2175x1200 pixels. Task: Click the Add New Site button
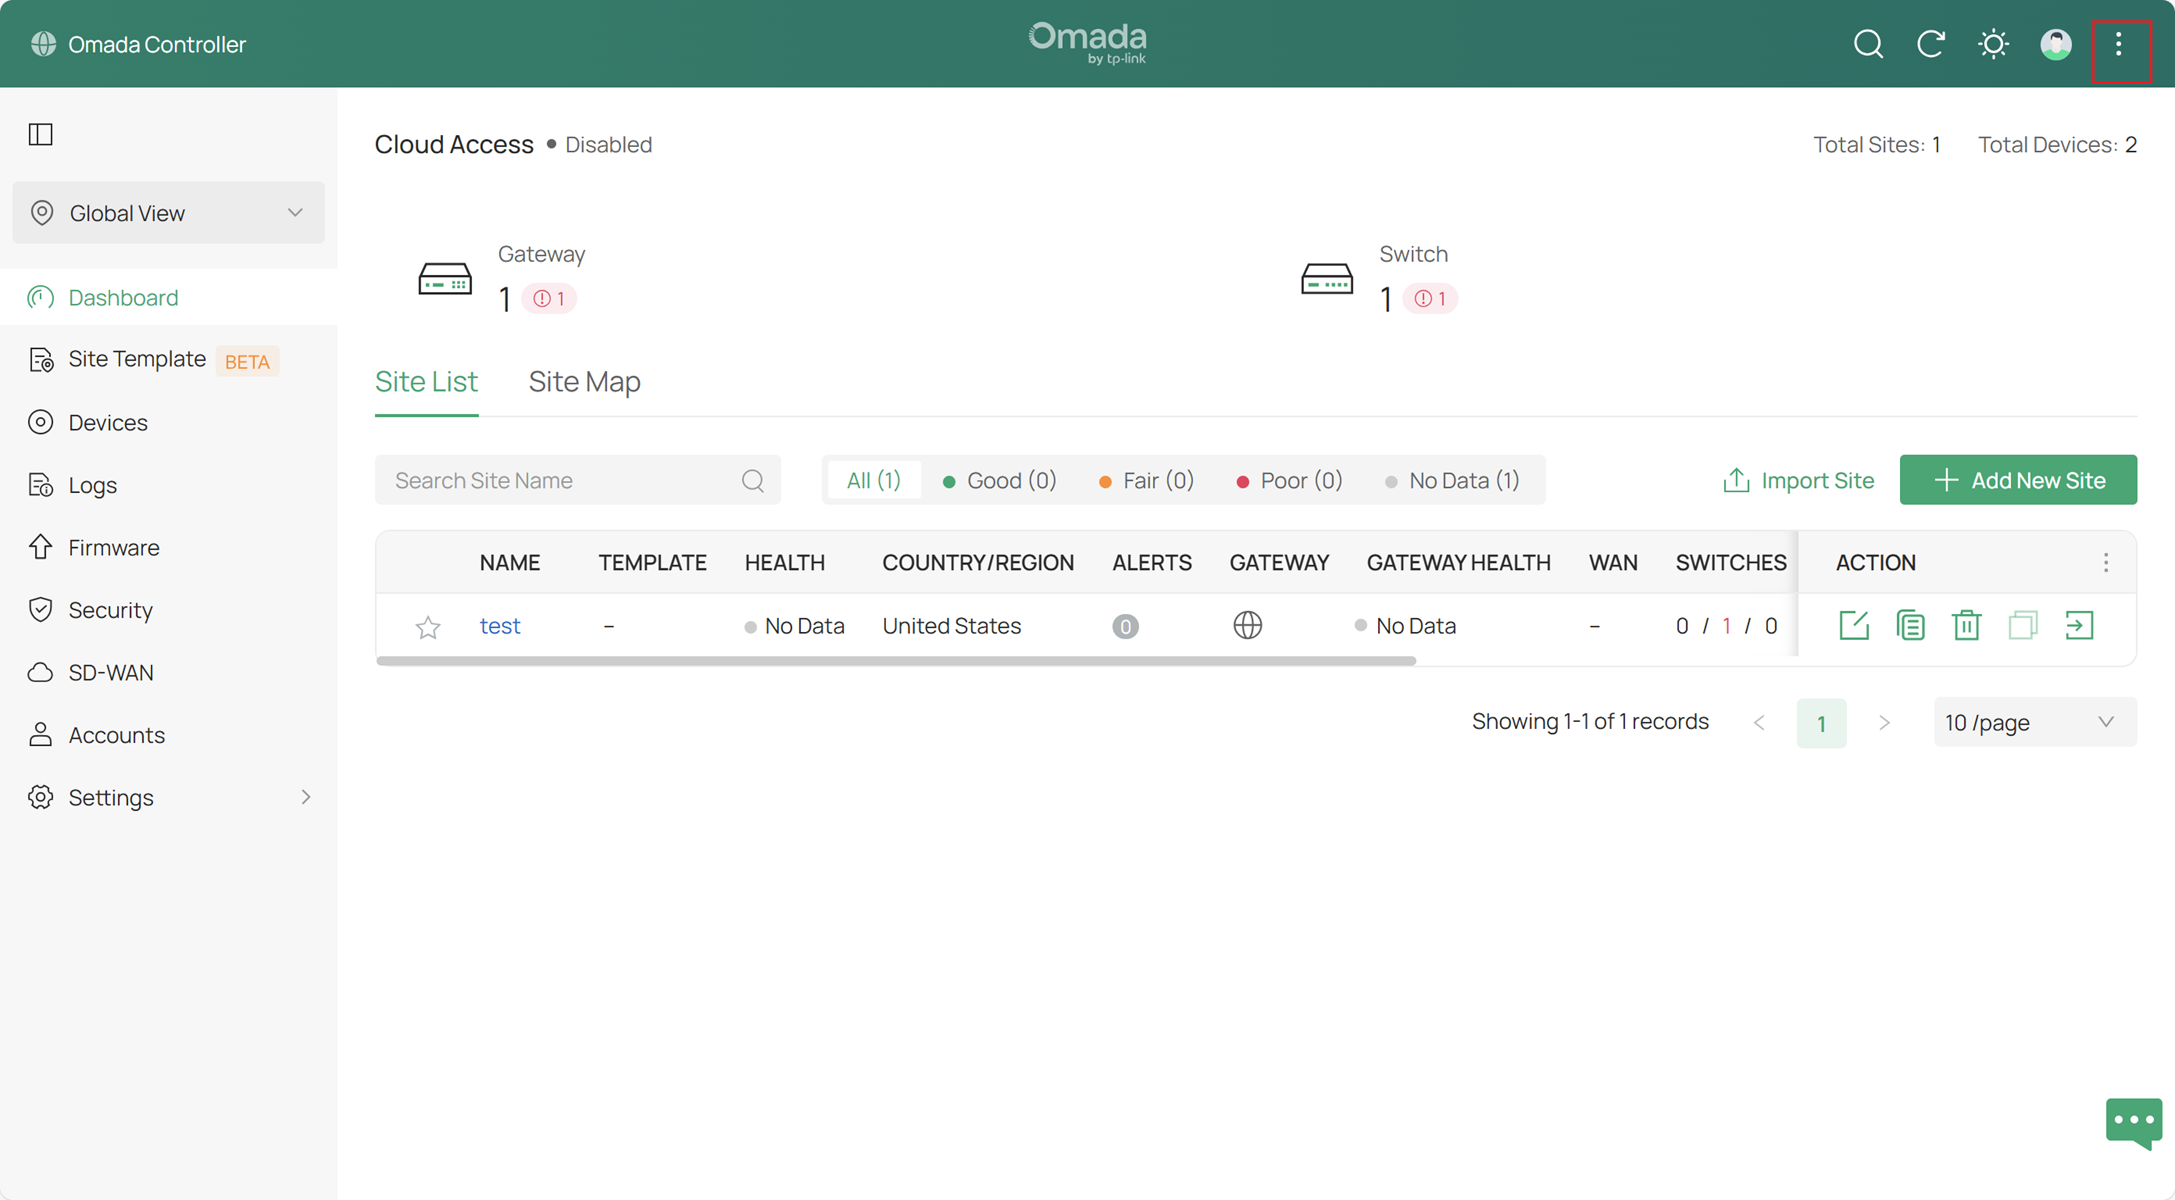2018,481
